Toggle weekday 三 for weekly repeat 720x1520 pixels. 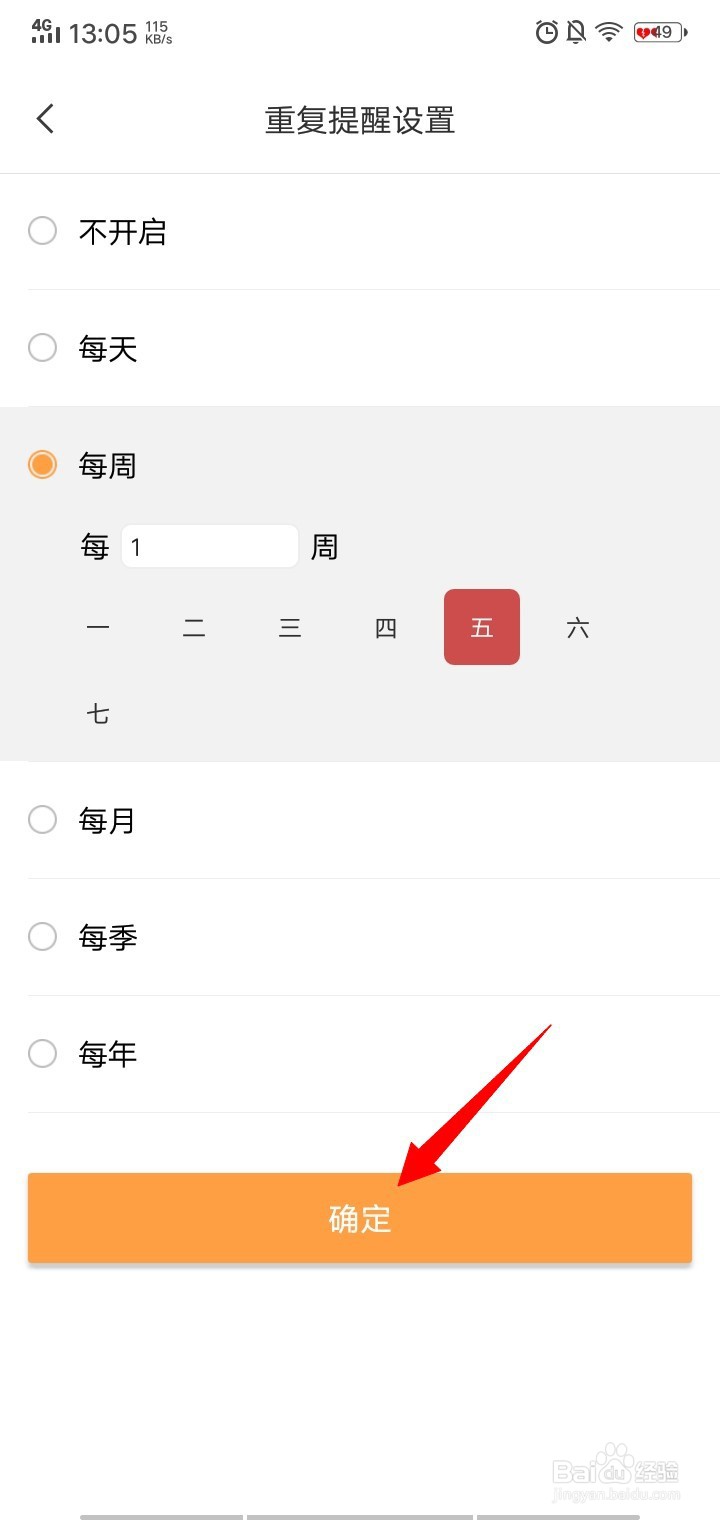pos(290,628)
